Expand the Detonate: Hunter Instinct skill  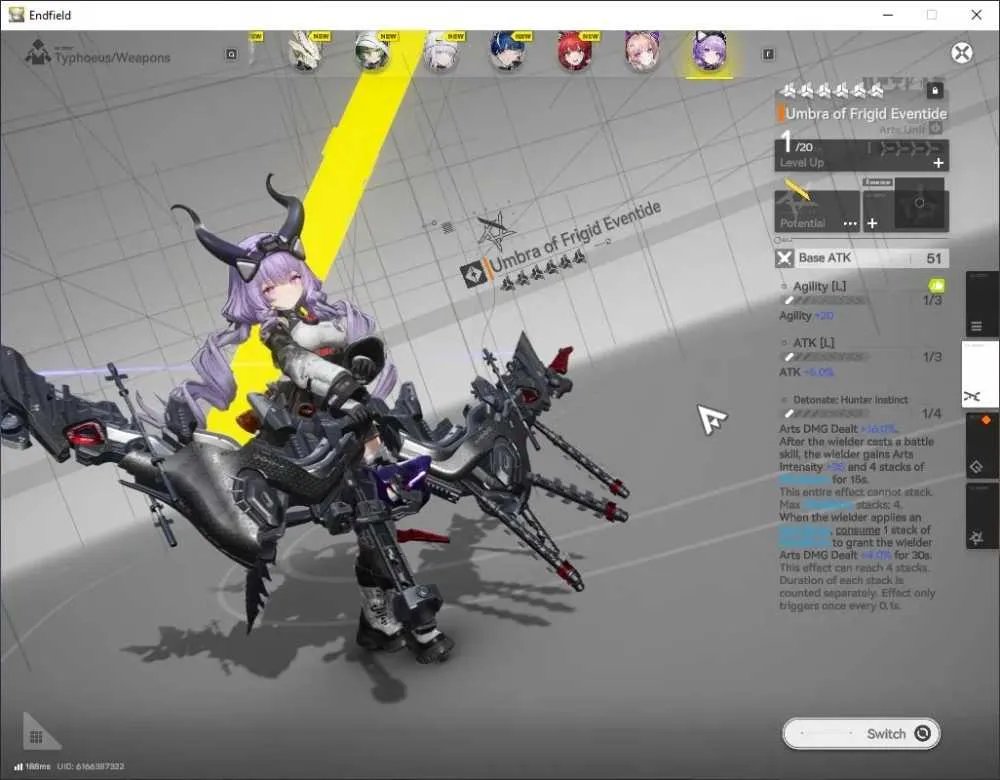coord(850,400)
